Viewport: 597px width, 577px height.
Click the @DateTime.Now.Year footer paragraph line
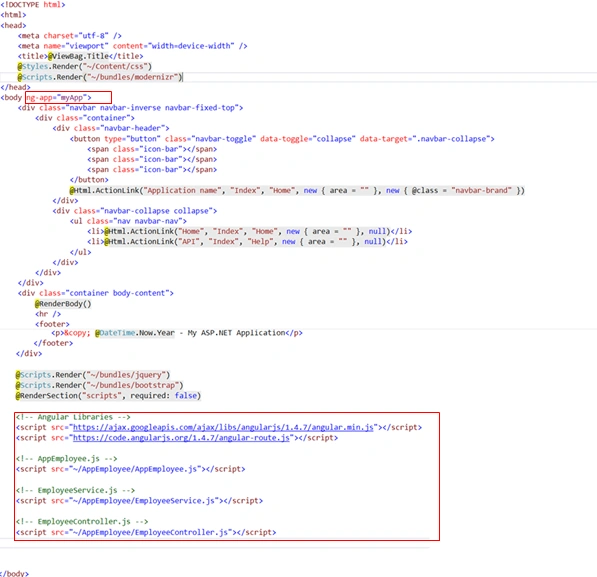pos(177,333)
